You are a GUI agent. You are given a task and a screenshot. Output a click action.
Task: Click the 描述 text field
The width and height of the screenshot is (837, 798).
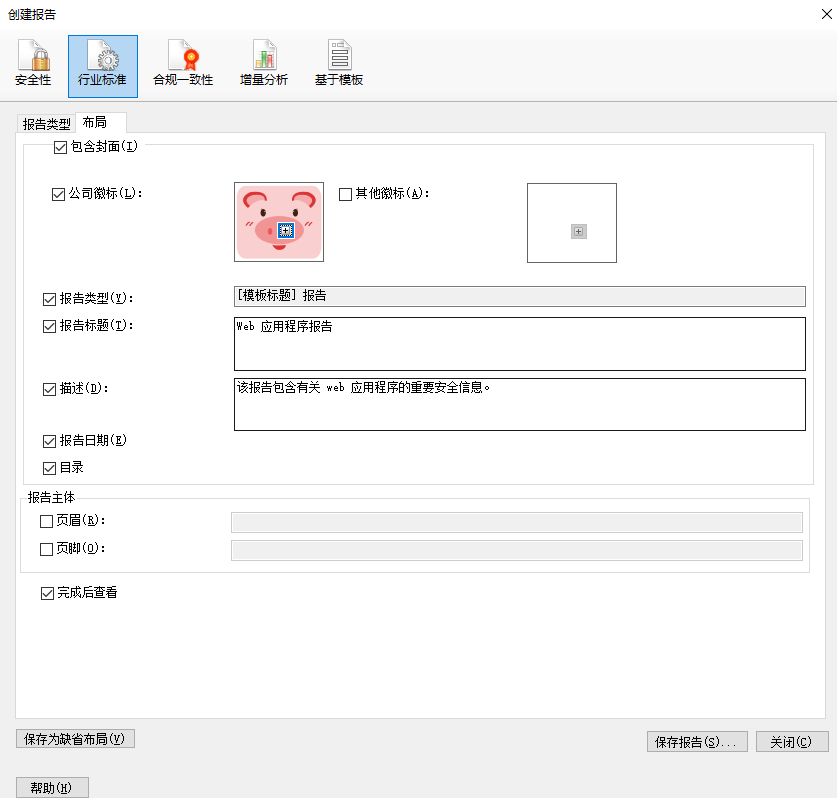tap(520, 405)
